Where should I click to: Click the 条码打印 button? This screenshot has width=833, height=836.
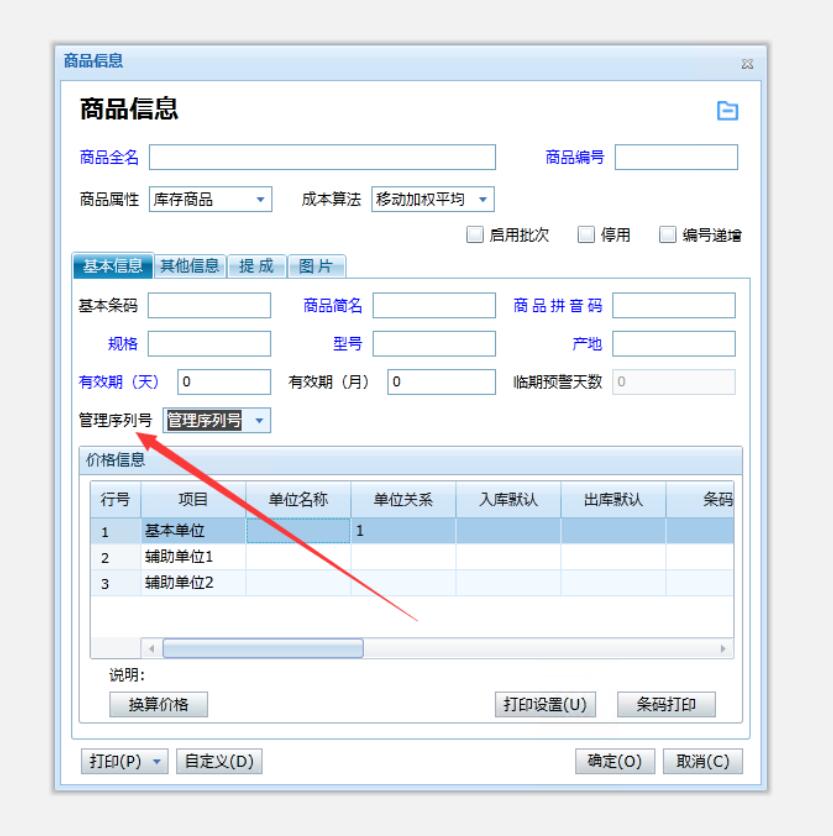click(667, 704)
